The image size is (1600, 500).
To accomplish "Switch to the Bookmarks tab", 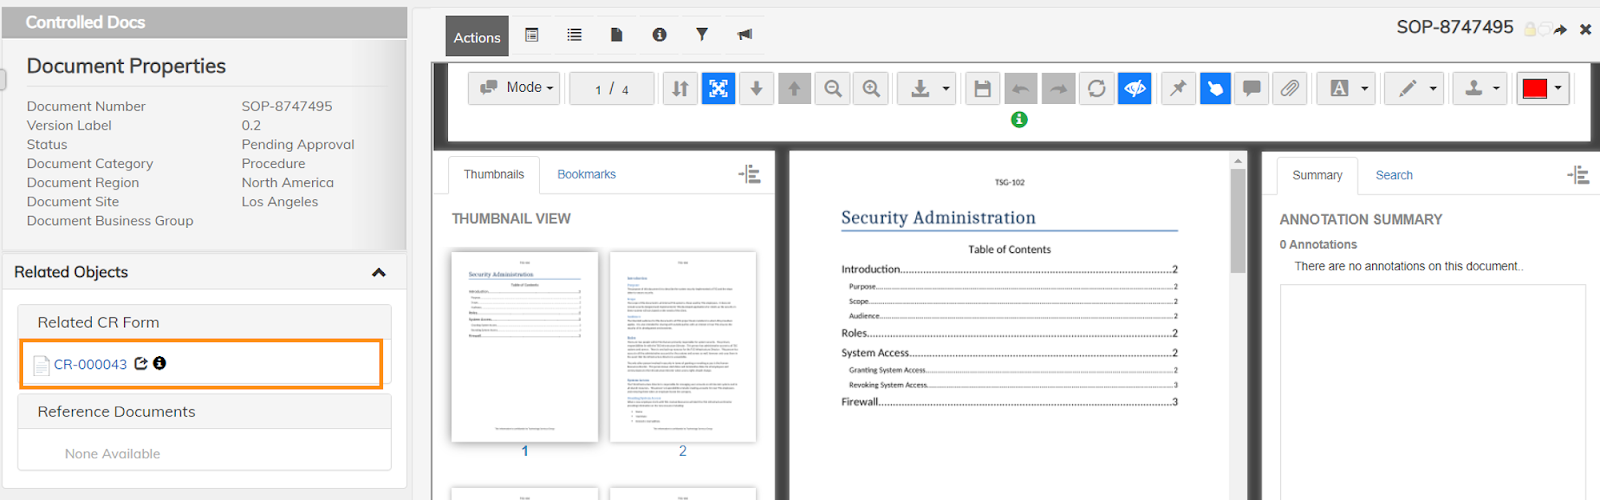I will point(586,174).
